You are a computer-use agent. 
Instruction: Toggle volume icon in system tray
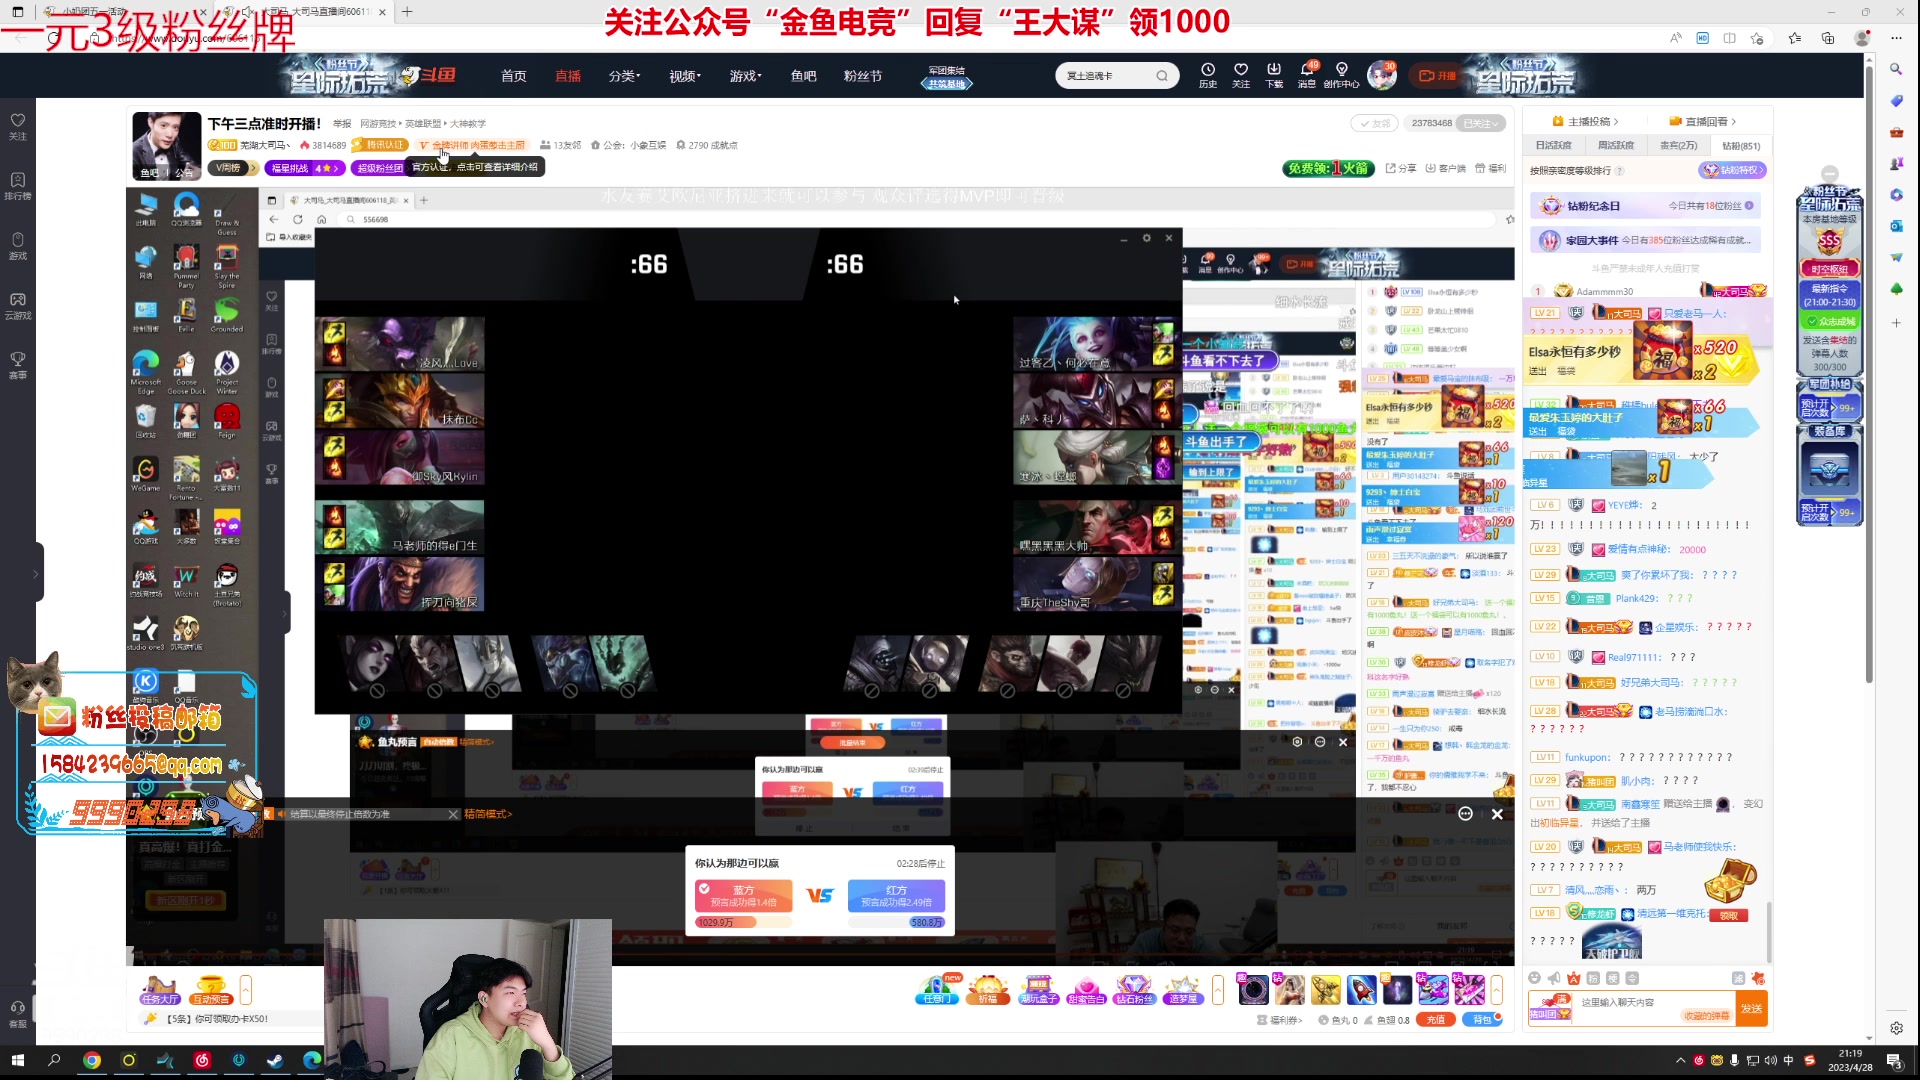click(1771, 1060)
